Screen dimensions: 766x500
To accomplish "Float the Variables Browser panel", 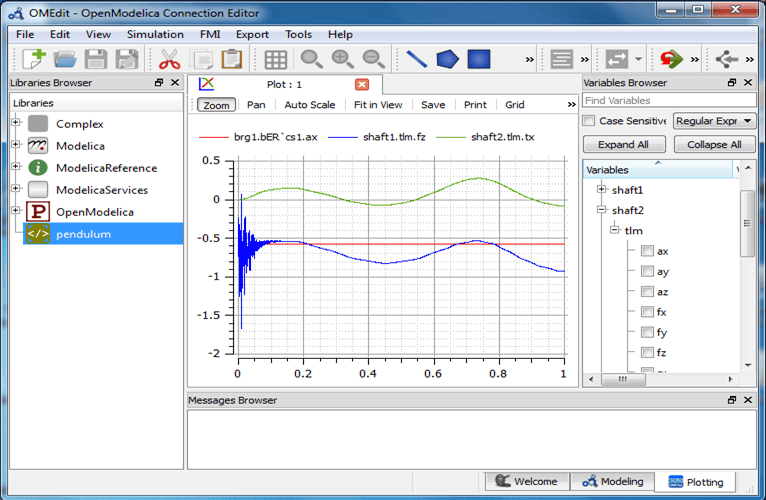I will [x=732, y=83].
